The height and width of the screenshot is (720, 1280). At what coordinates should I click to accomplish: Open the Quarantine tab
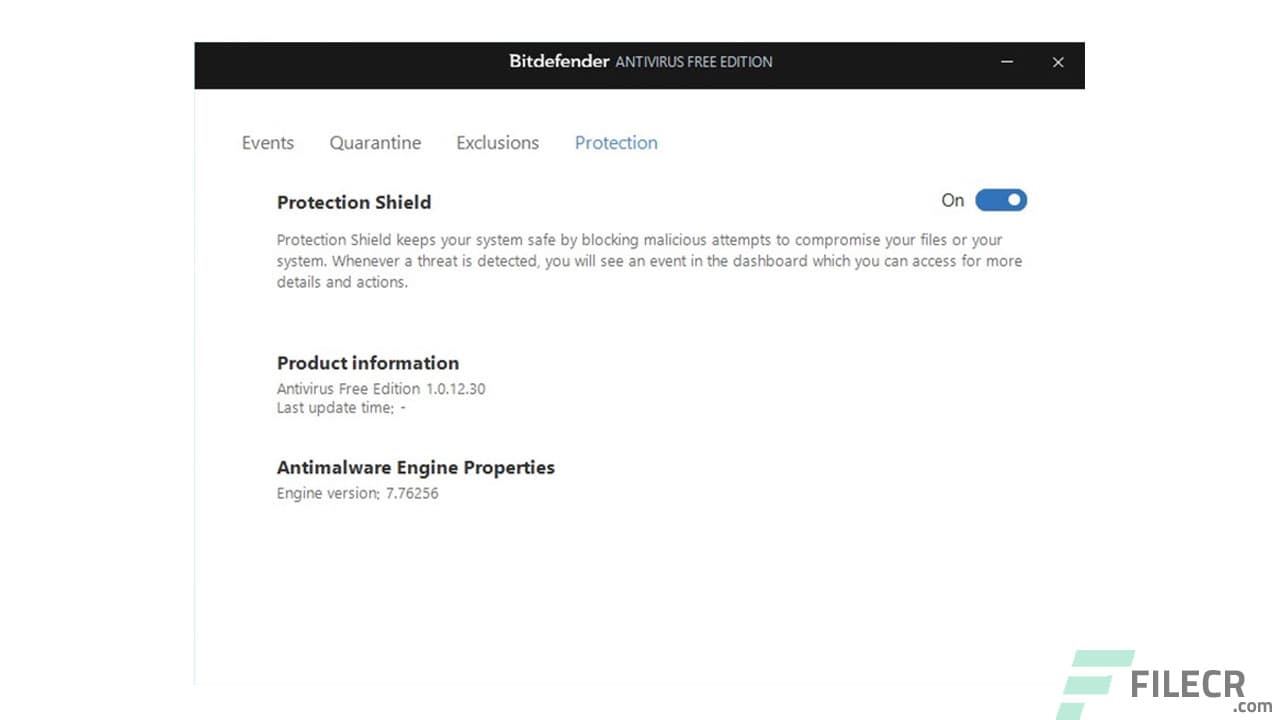[375, 143]
